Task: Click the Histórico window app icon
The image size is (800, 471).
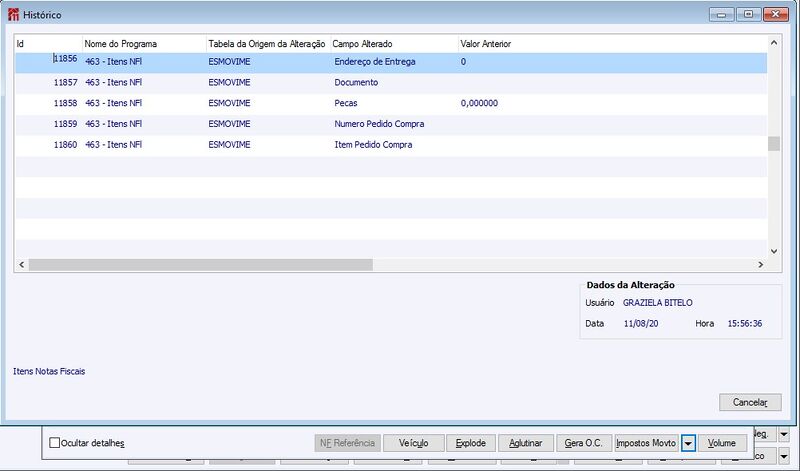Action: [x=13, y=15]
